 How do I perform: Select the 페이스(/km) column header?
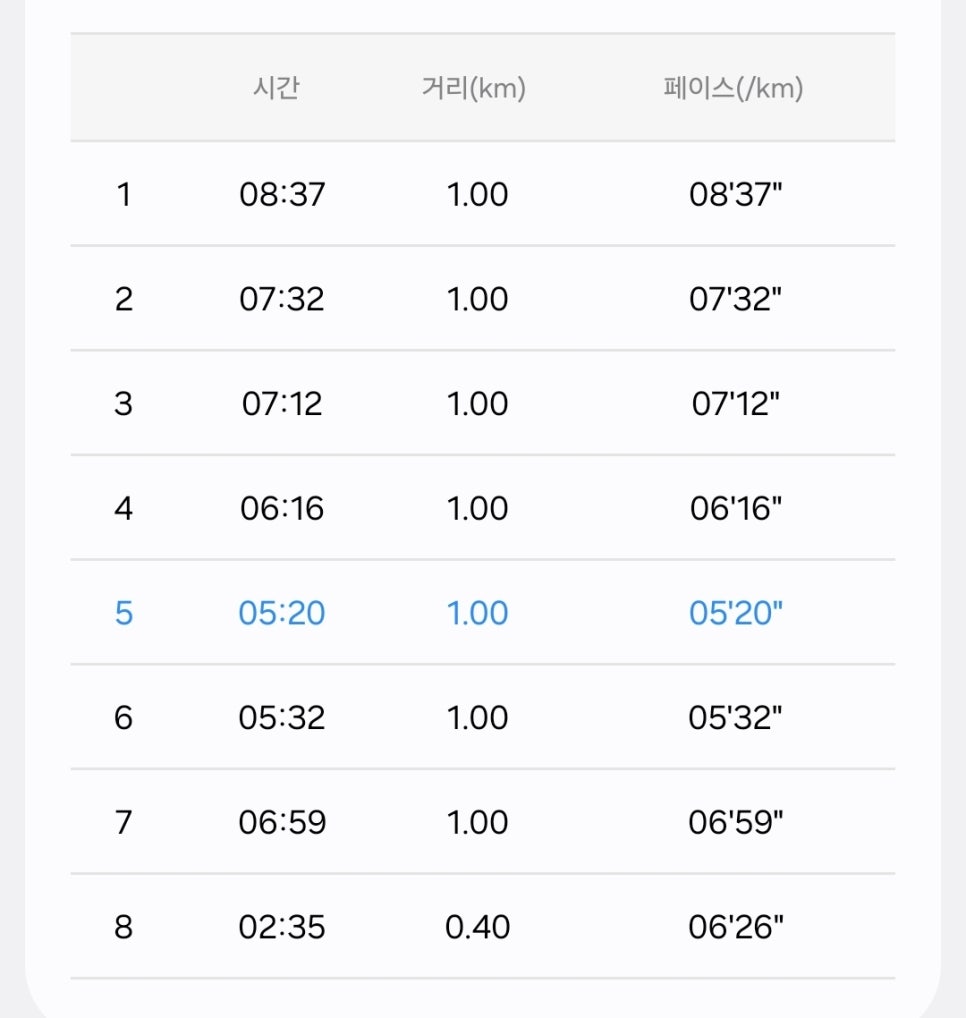734,87
